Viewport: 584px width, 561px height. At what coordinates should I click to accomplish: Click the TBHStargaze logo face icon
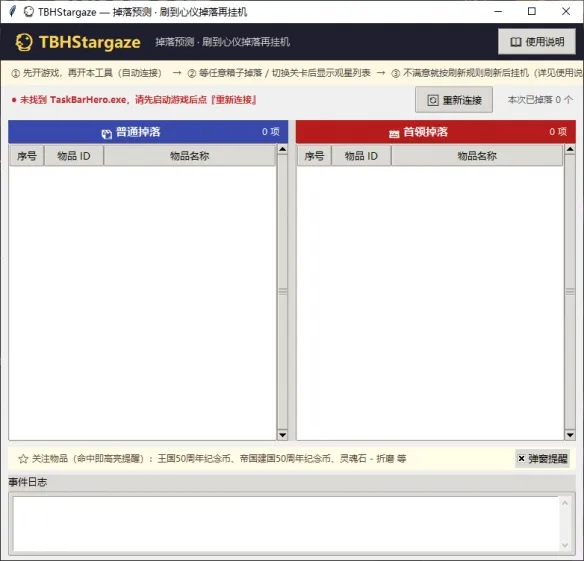24,42
